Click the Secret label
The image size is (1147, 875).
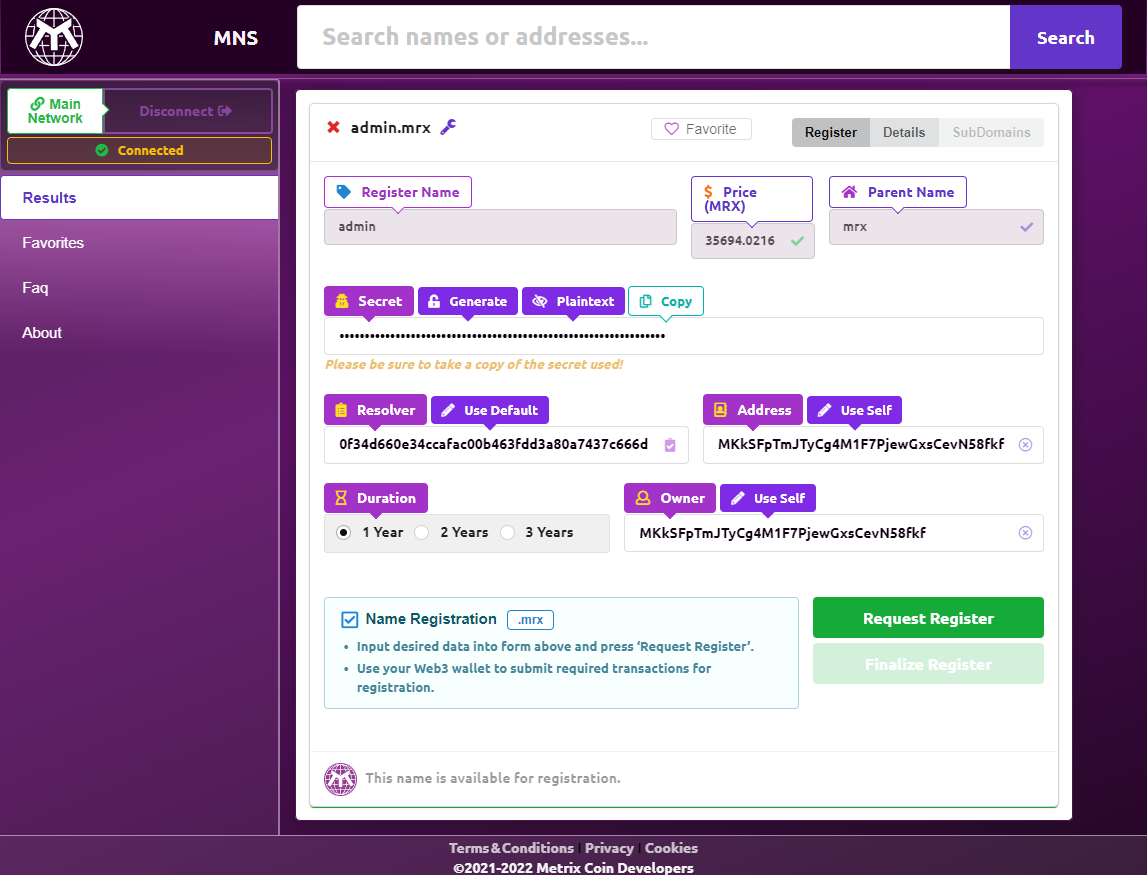(369, 301)
